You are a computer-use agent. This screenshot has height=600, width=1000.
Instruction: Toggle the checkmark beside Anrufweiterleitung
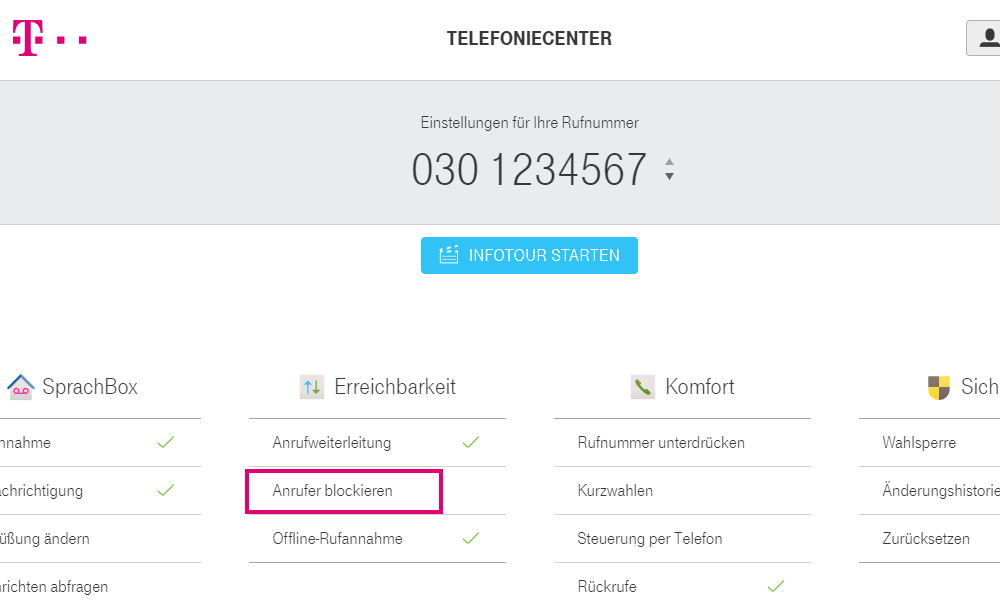click(x=470, y=442)
